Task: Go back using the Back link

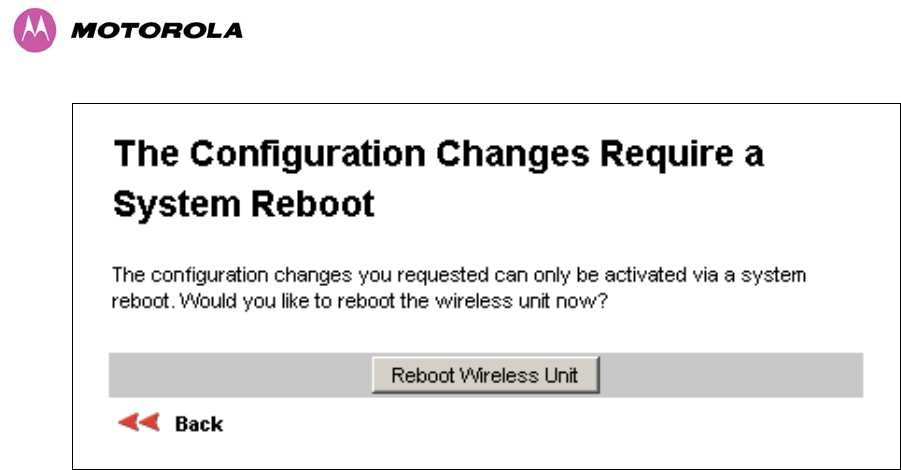Action: click(199, 424)
